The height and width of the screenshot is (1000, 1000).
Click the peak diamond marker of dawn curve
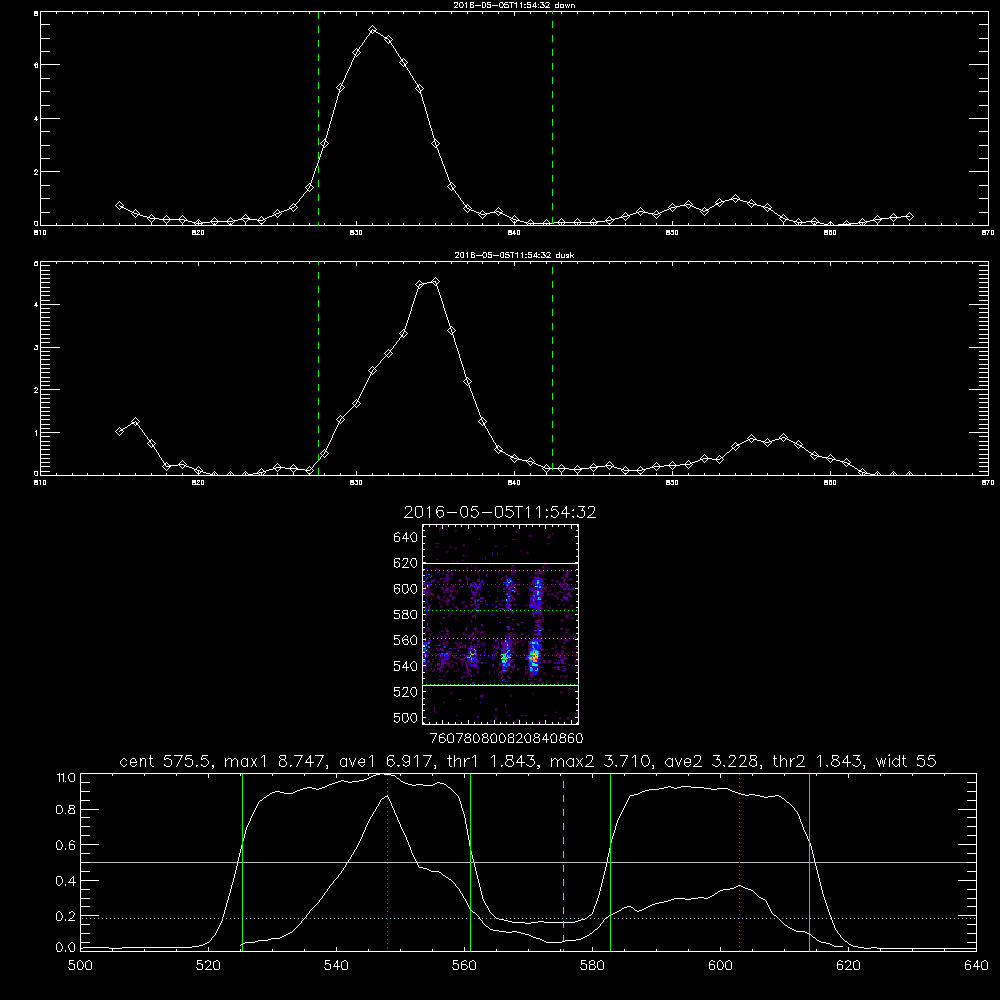pyautogui.click(x=372, y=30)
